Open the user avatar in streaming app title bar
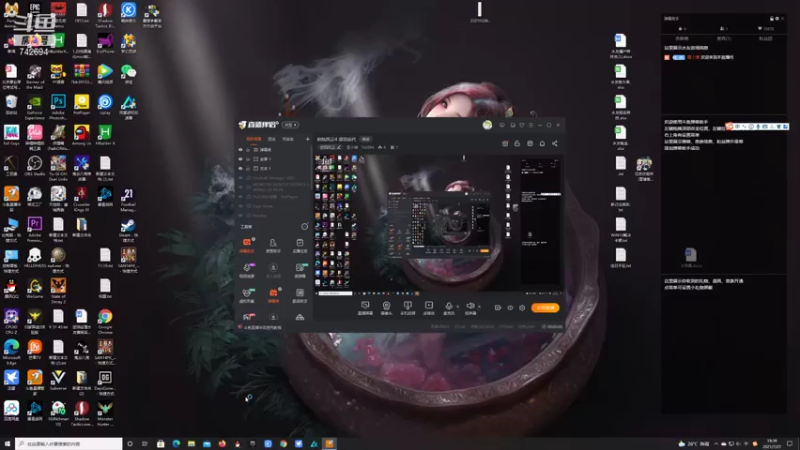 tap(487, 125)
